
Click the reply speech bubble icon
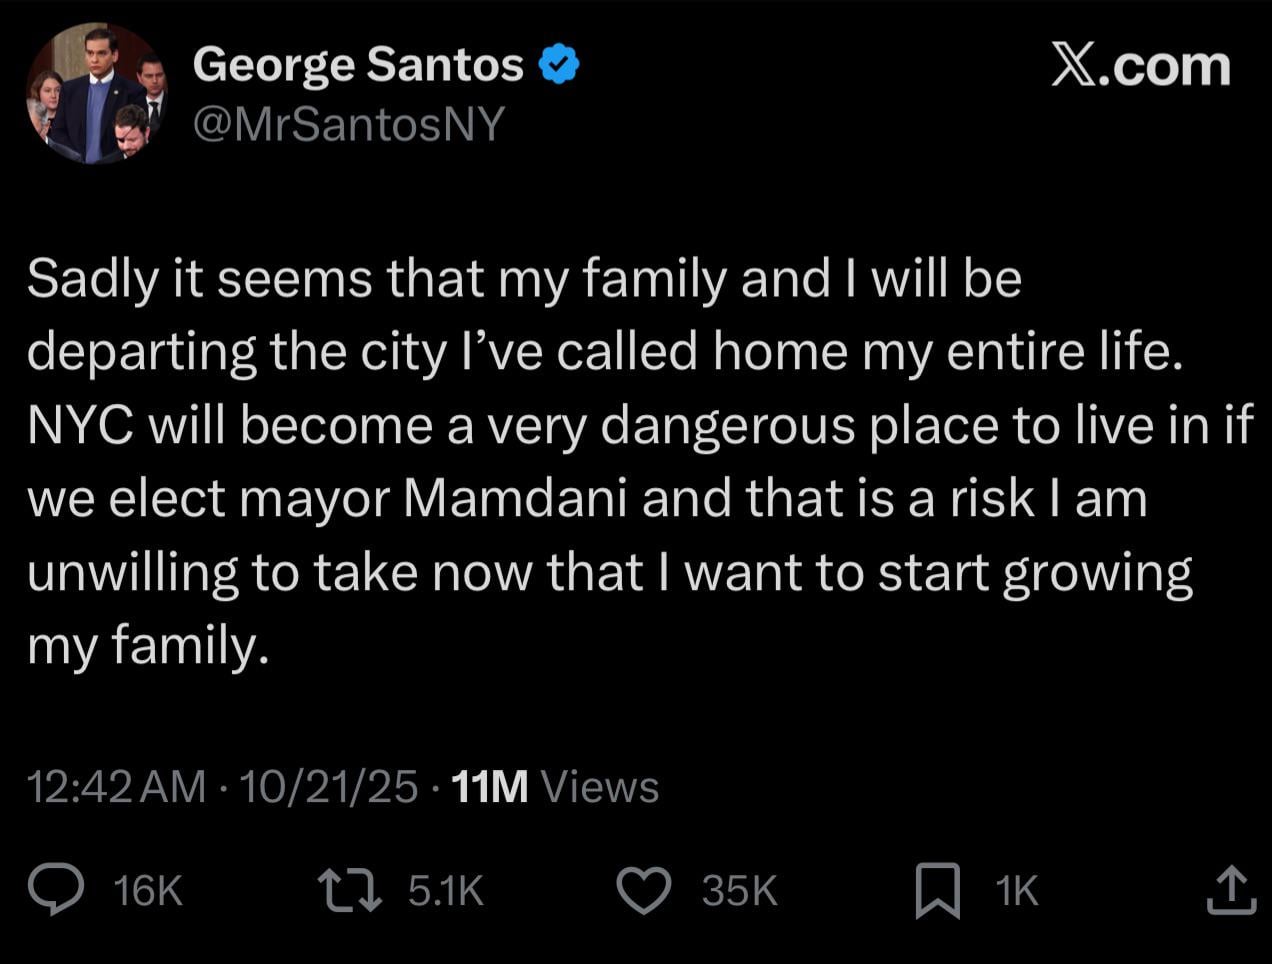55,889
